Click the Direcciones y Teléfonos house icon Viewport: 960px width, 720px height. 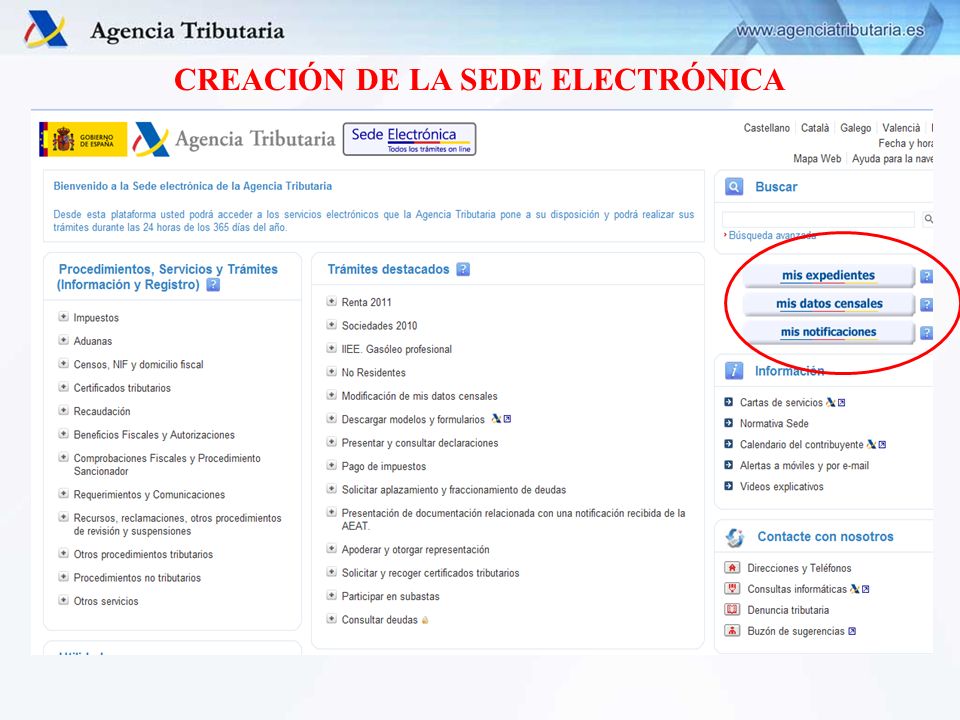coord(732,568)
